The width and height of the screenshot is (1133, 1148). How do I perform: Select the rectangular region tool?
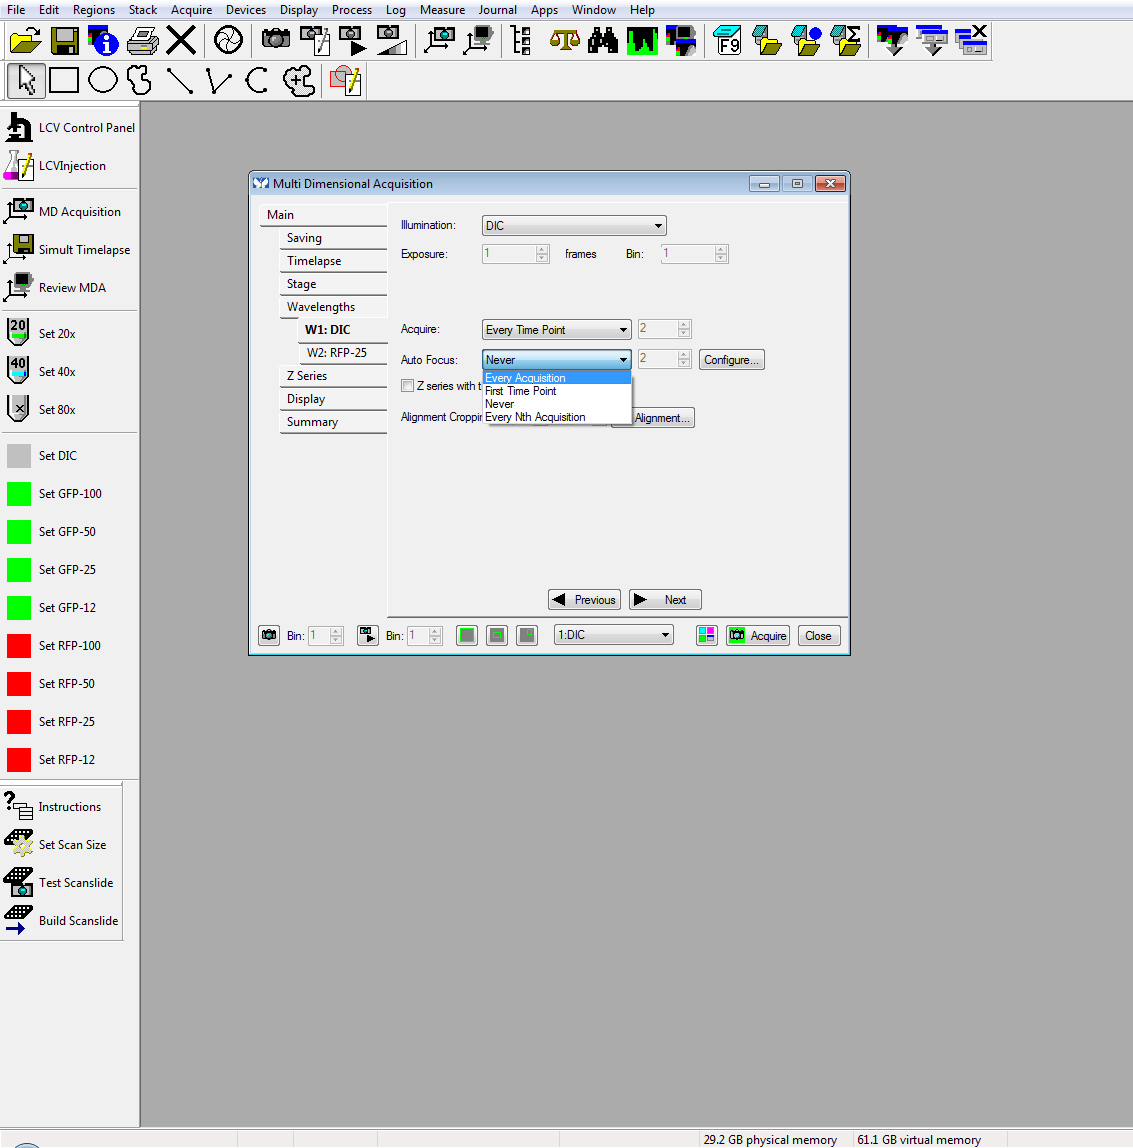coord(64,80)
